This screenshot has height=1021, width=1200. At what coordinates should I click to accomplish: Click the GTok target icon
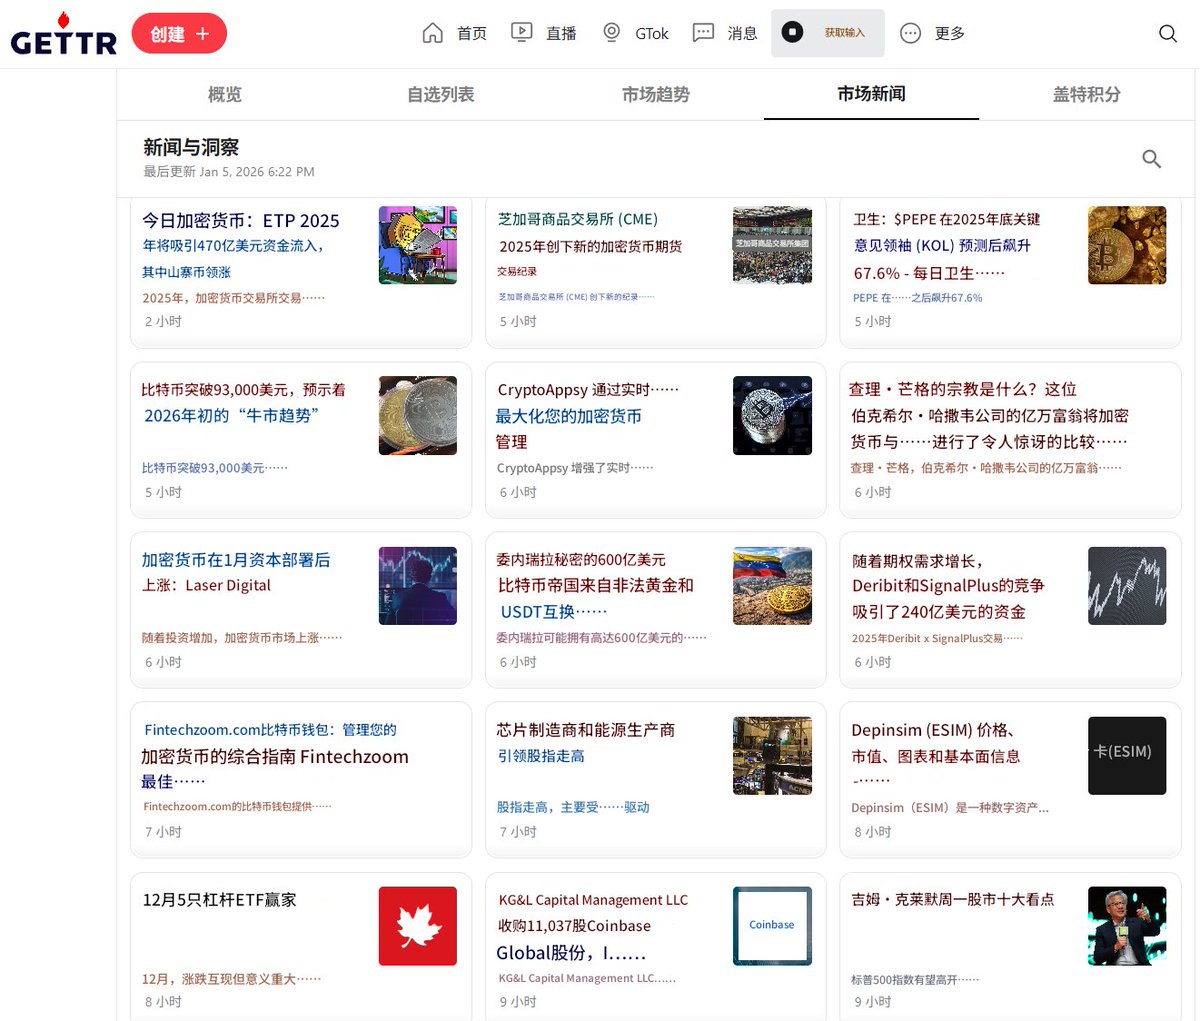click(x=611, y=32)
